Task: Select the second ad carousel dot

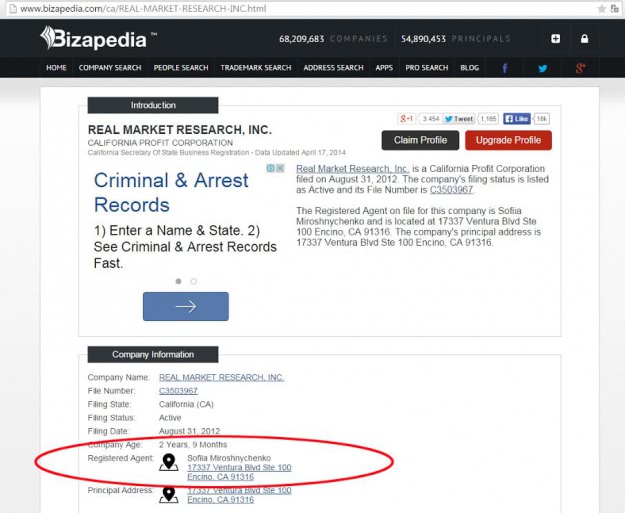Action: click(x=194, y=281)
